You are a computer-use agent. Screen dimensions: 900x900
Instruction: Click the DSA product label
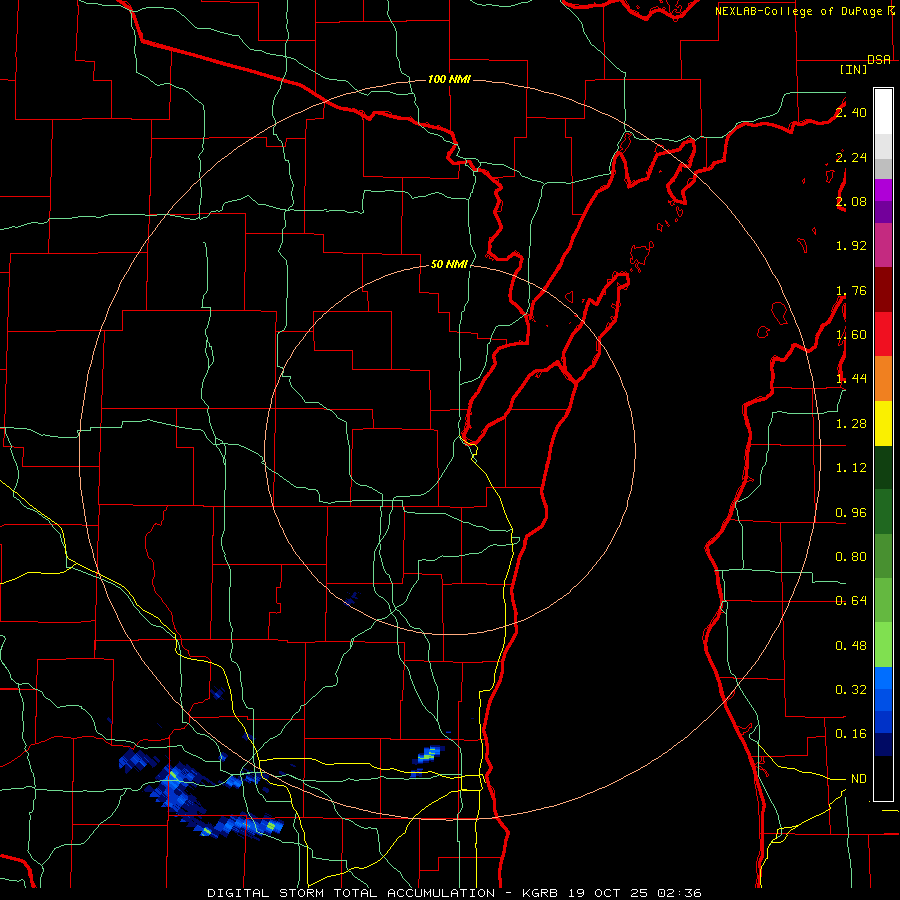coord(879,60)
